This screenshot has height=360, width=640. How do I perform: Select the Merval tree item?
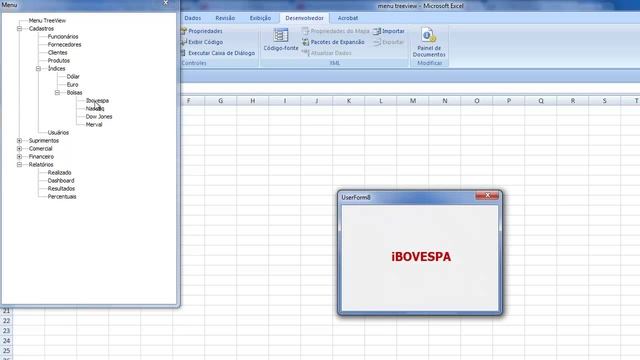point(94,124)
